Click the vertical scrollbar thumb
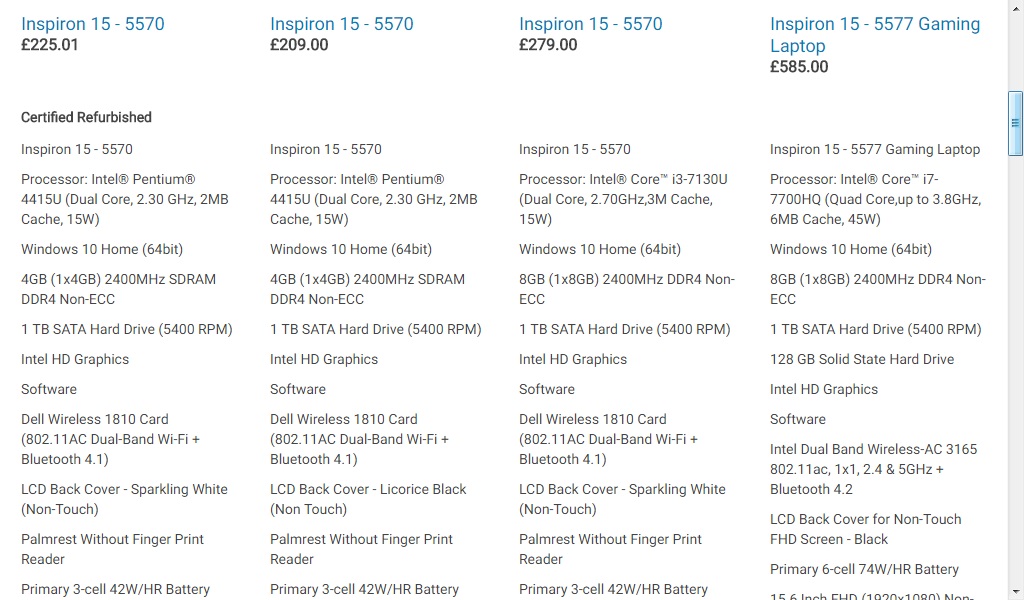This screenshot has width=1024, height=600. (1015, 123)
